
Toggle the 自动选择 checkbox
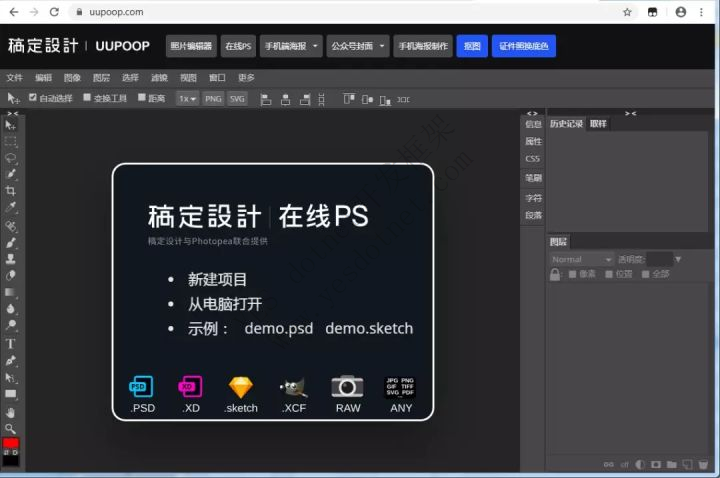click(x=33, y=97)
